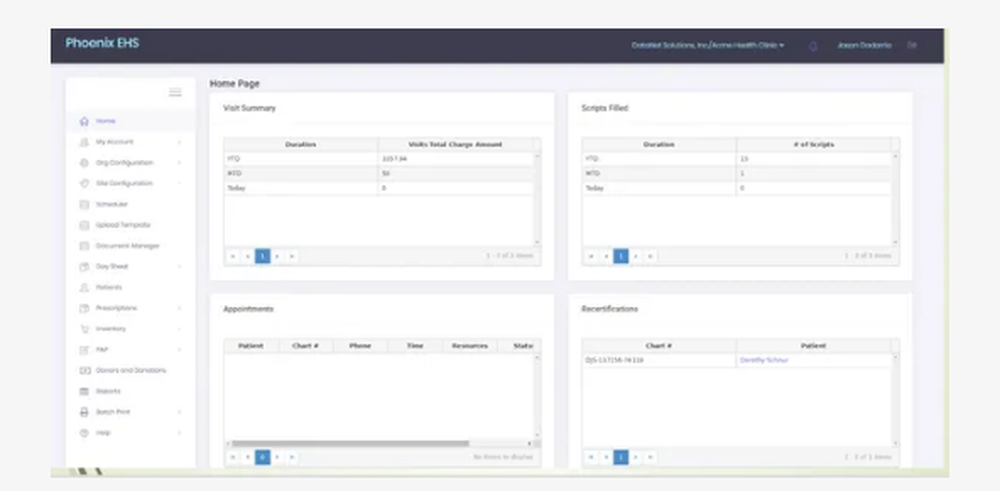1000x491 pixels.
Task: Open patient link Dorothy Schnur in Recertifications
Action: [x=764, y=360]
